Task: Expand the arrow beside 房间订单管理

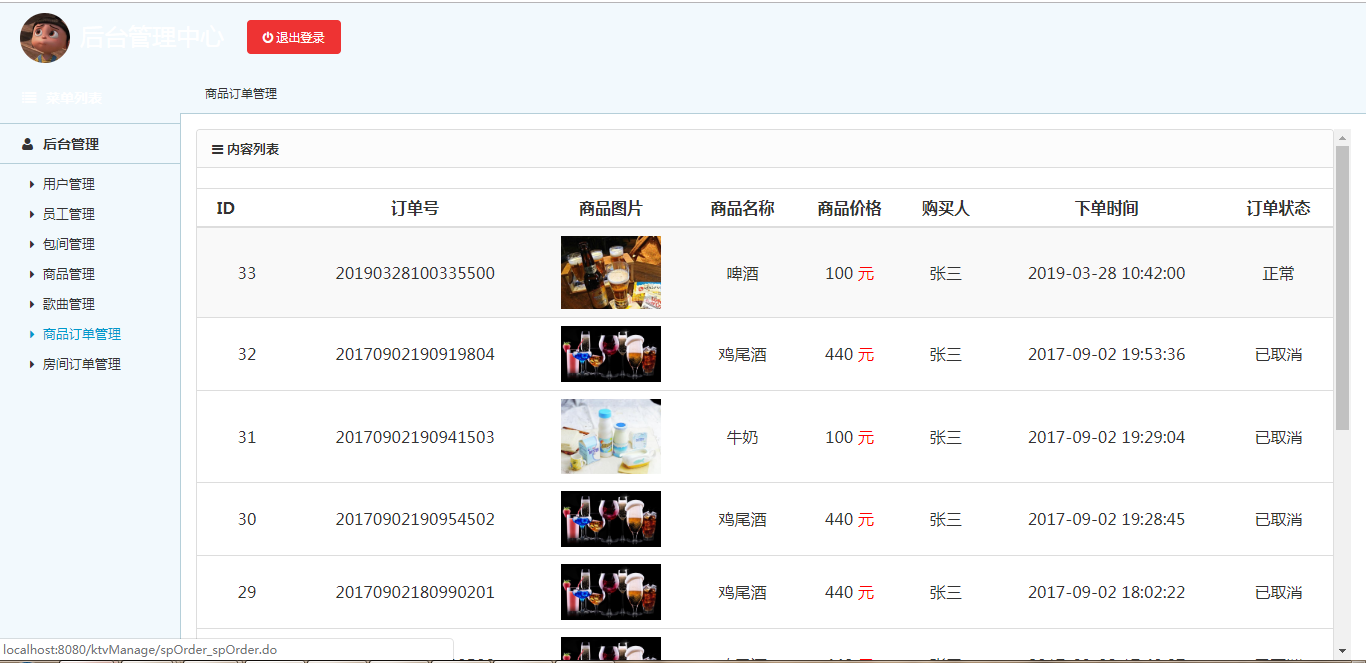Action: click(32, 364)
